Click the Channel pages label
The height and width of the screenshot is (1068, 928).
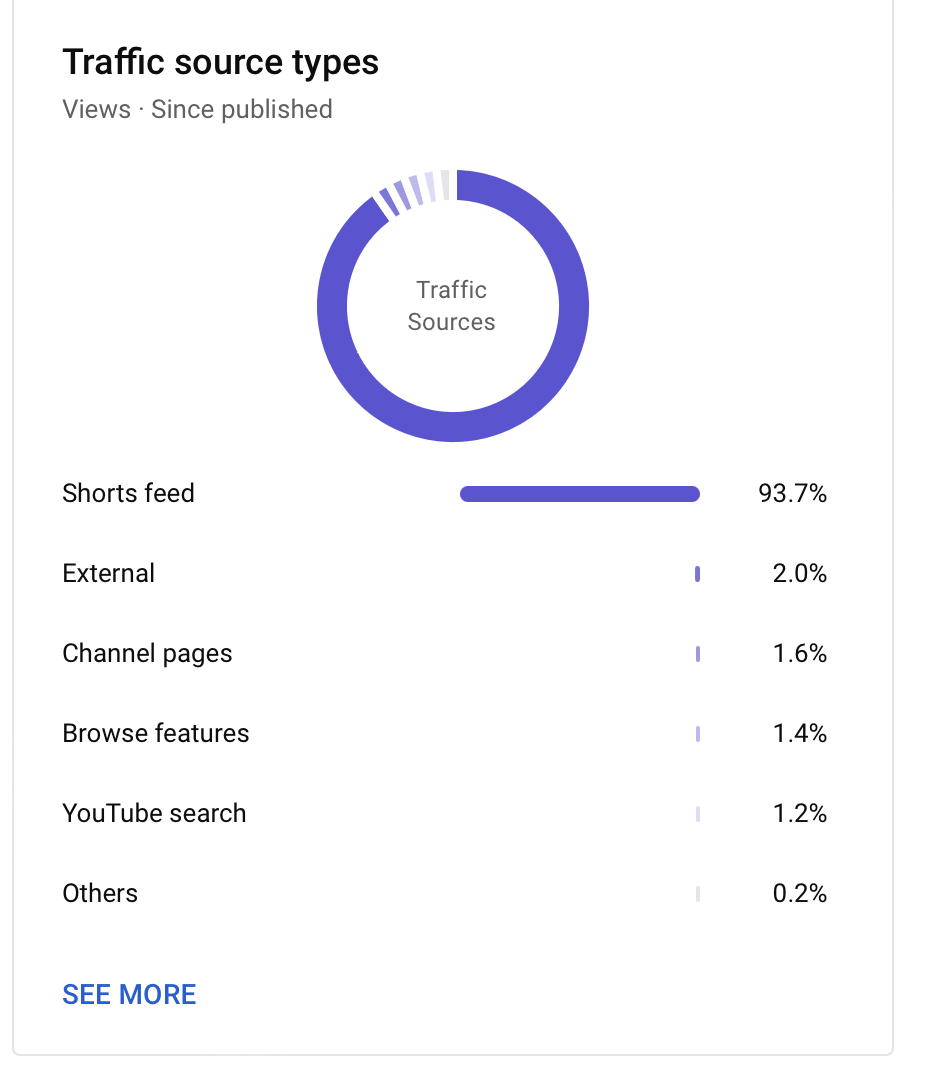(147, 653)
